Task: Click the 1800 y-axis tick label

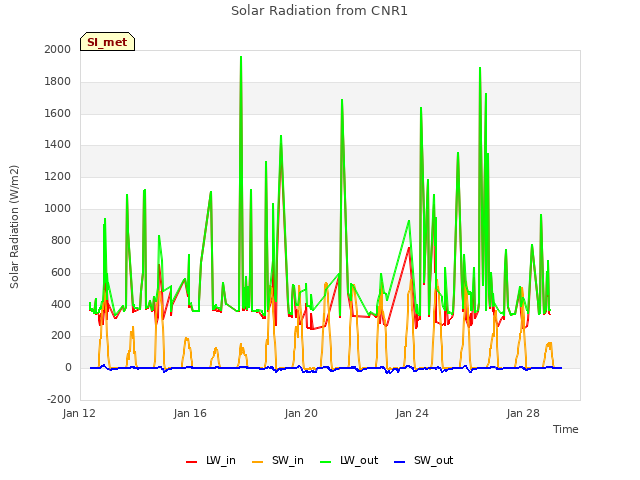Action: coord(58,82)
